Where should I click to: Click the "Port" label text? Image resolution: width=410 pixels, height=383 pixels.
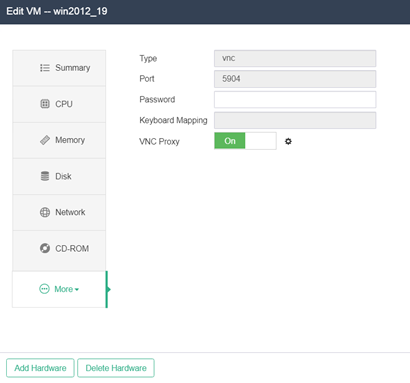147,79
